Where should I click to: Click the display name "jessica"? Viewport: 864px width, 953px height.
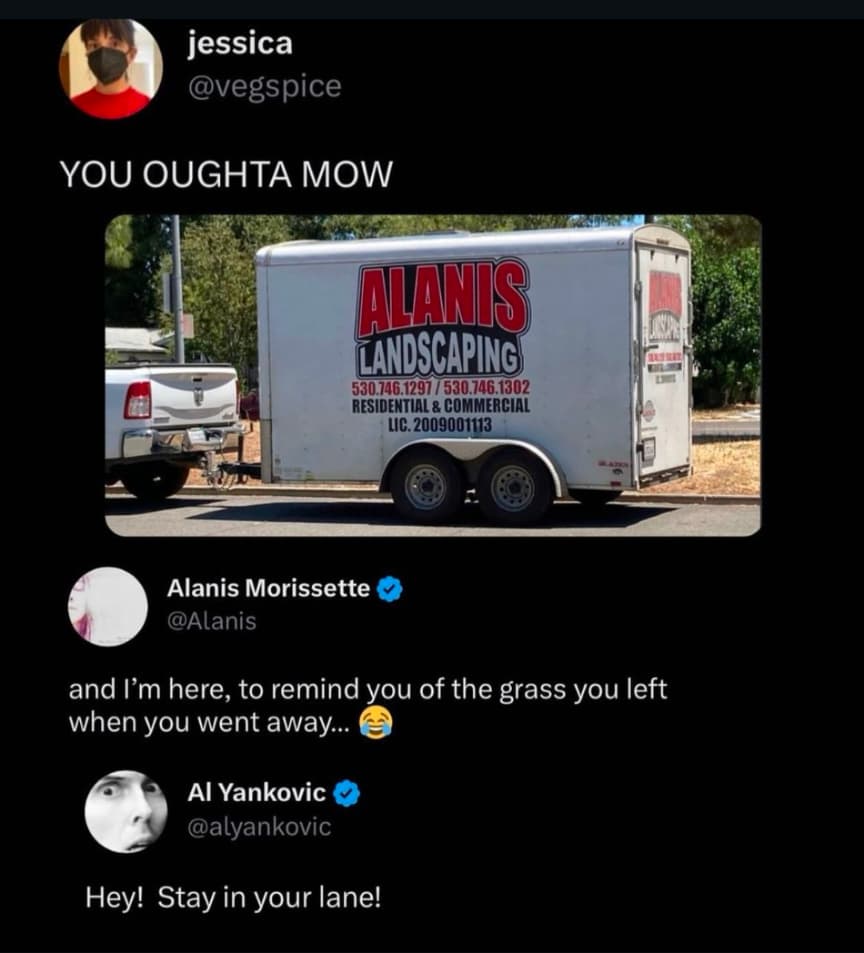(x=240, y=44)
